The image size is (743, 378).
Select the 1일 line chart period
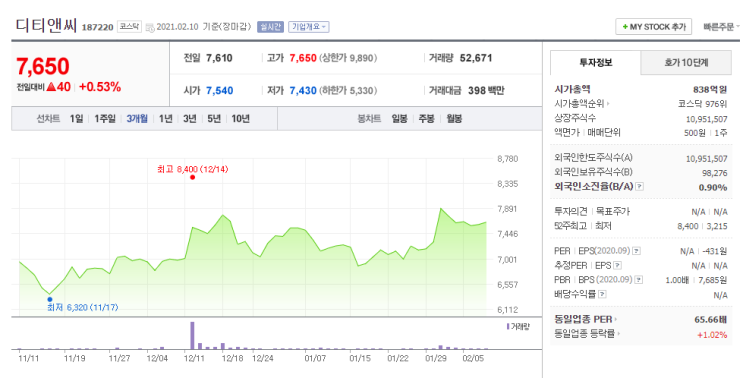pyautogui.click(x=76, y=118)
